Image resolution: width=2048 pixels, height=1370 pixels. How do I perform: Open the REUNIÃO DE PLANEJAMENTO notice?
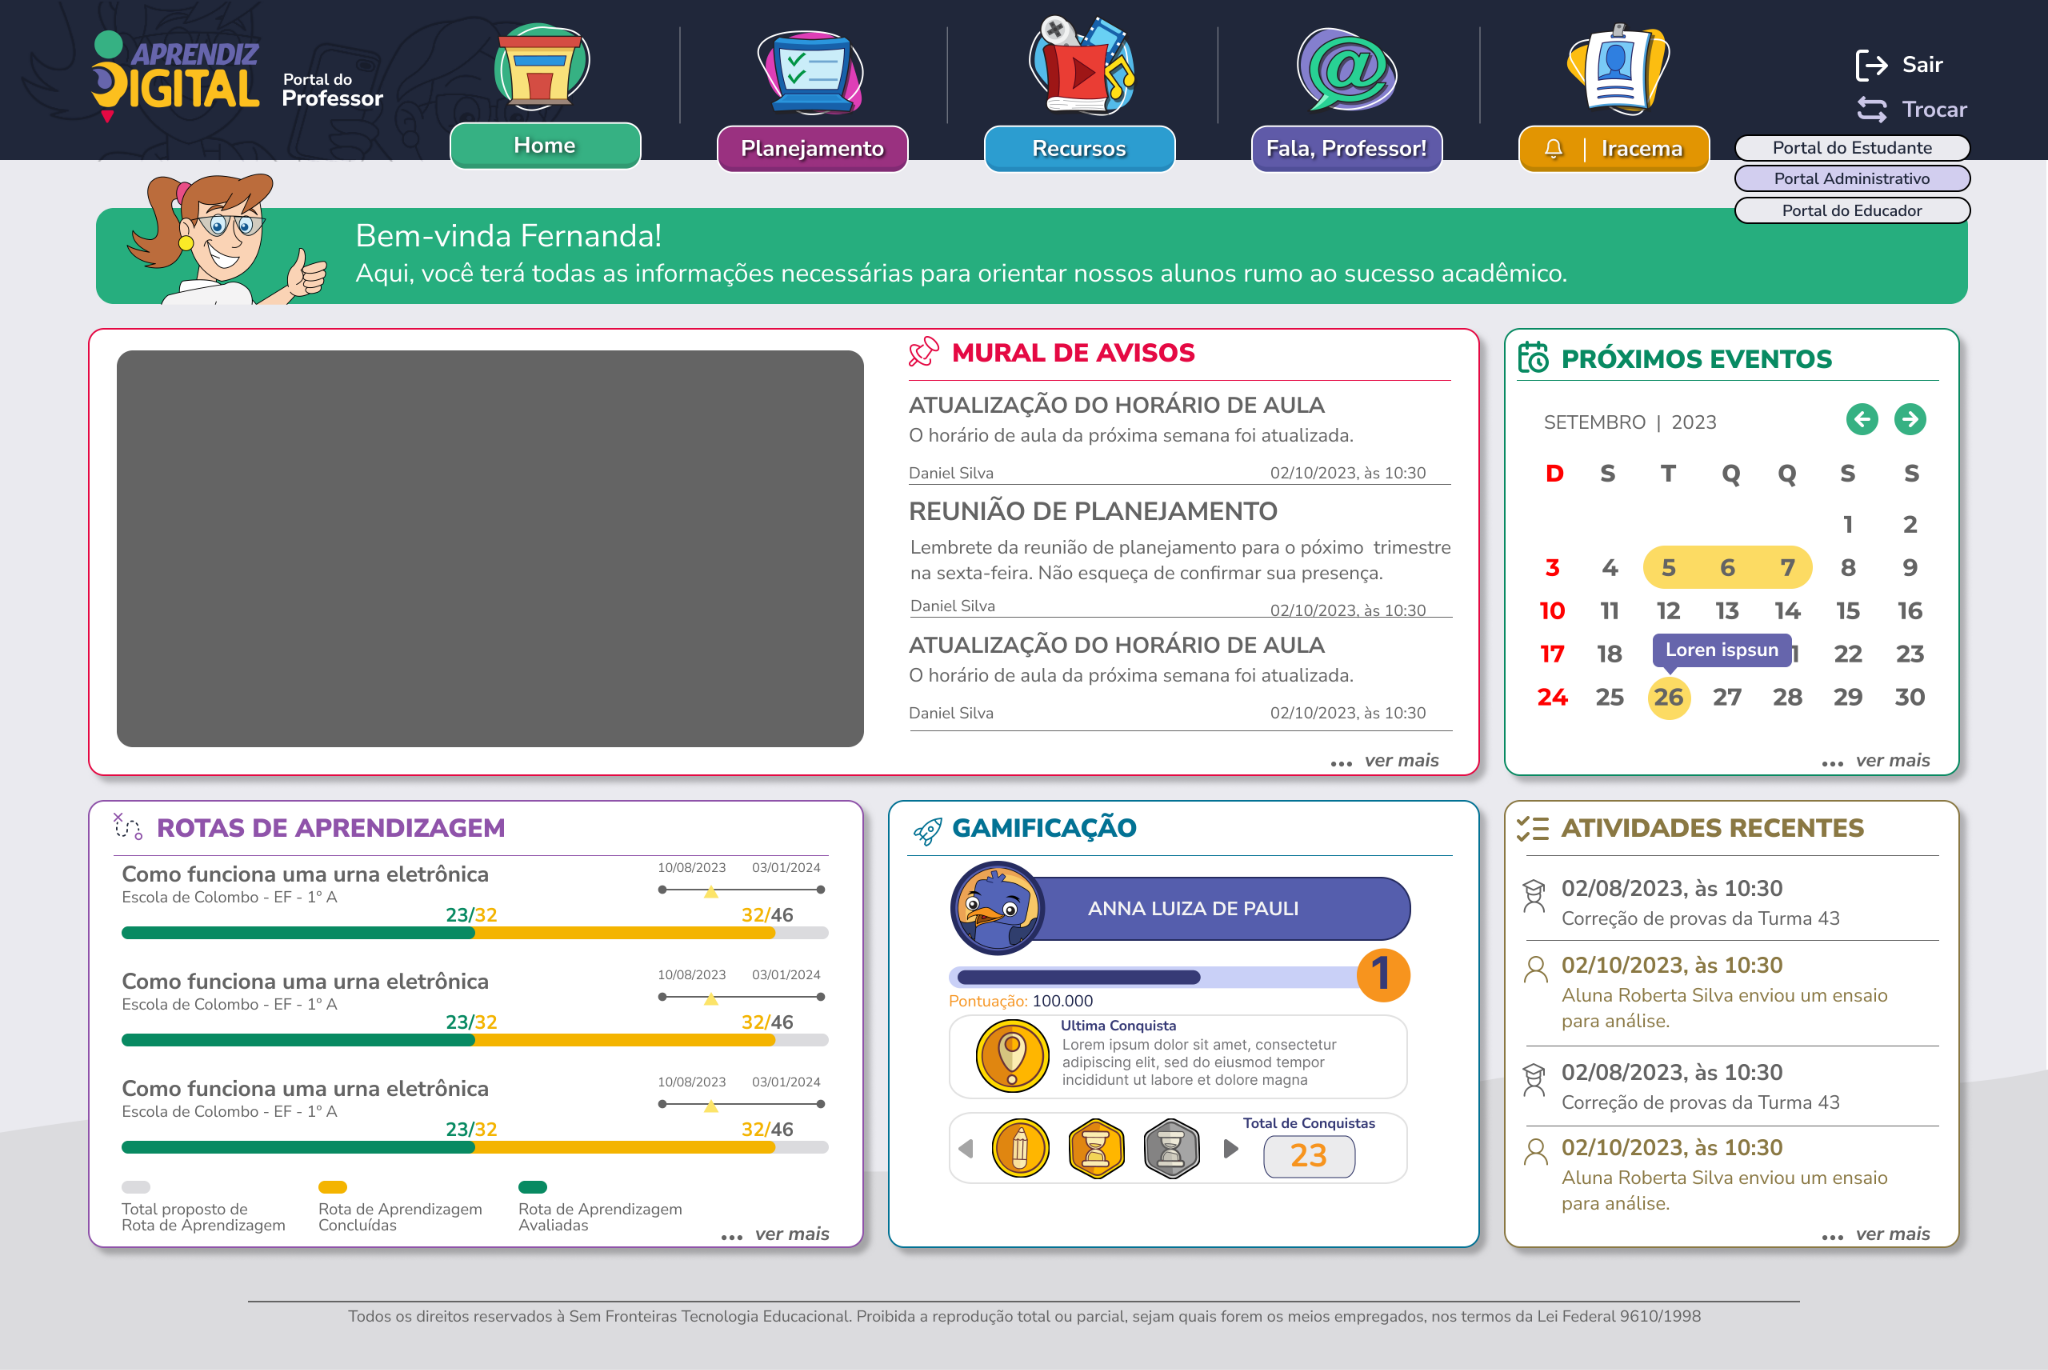tap(1093, 511)
